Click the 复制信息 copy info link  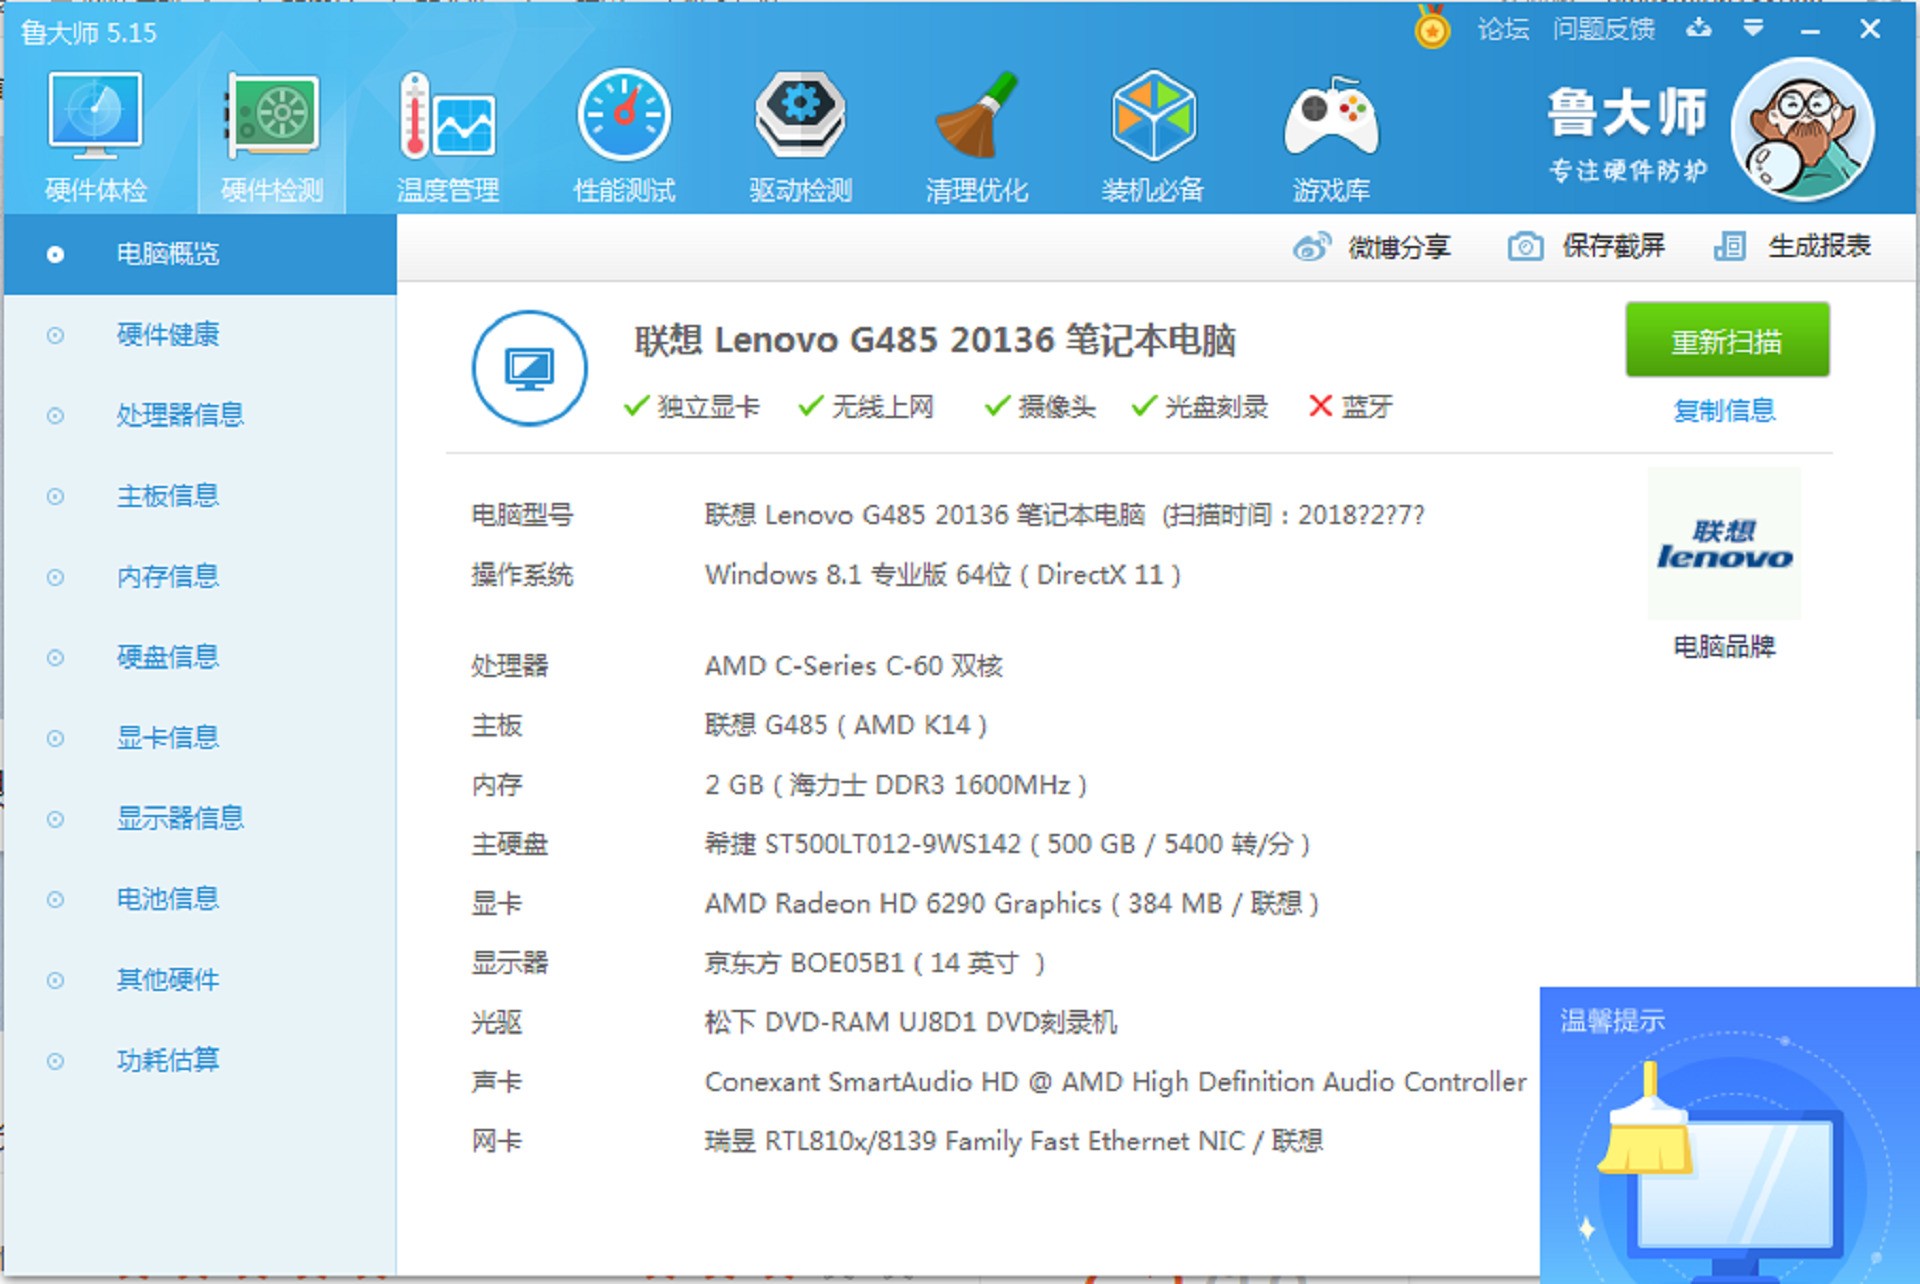click(1724, 410)
